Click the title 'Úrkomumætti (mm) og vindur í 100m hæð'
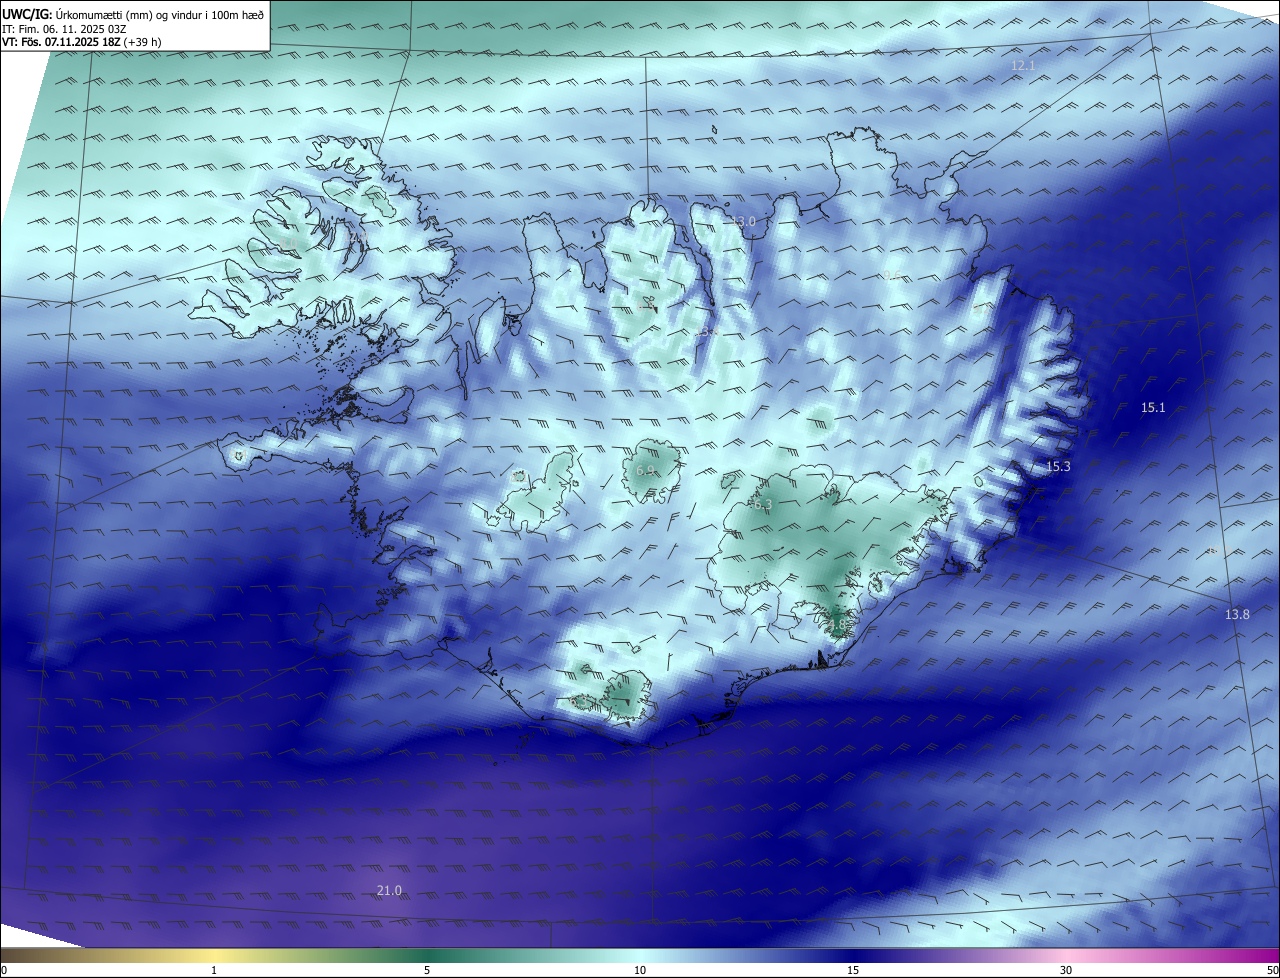The width and height of the screenshot is (1280, 978). 160,13
